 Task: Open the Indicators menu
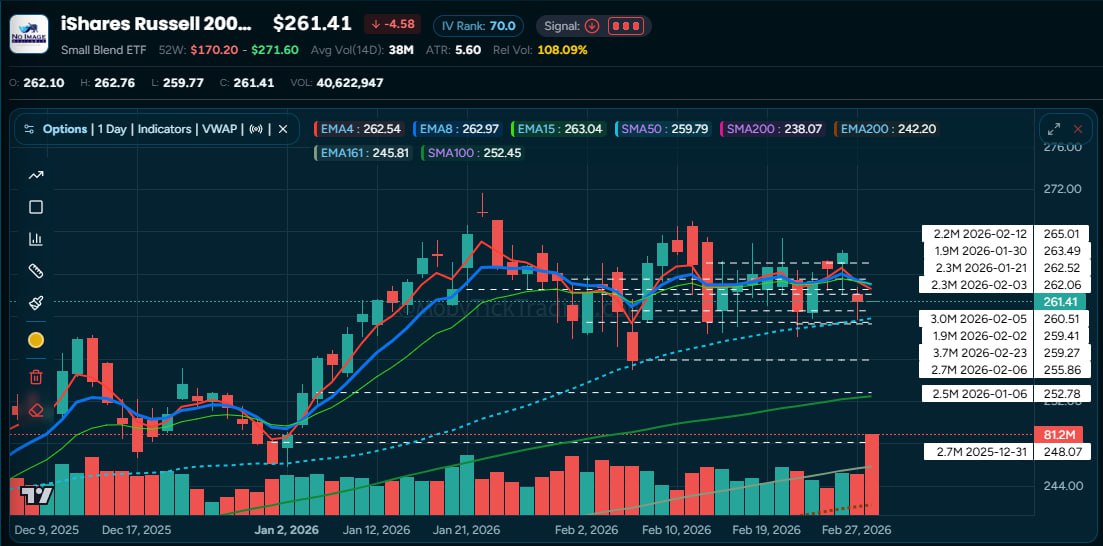point(165,129)
